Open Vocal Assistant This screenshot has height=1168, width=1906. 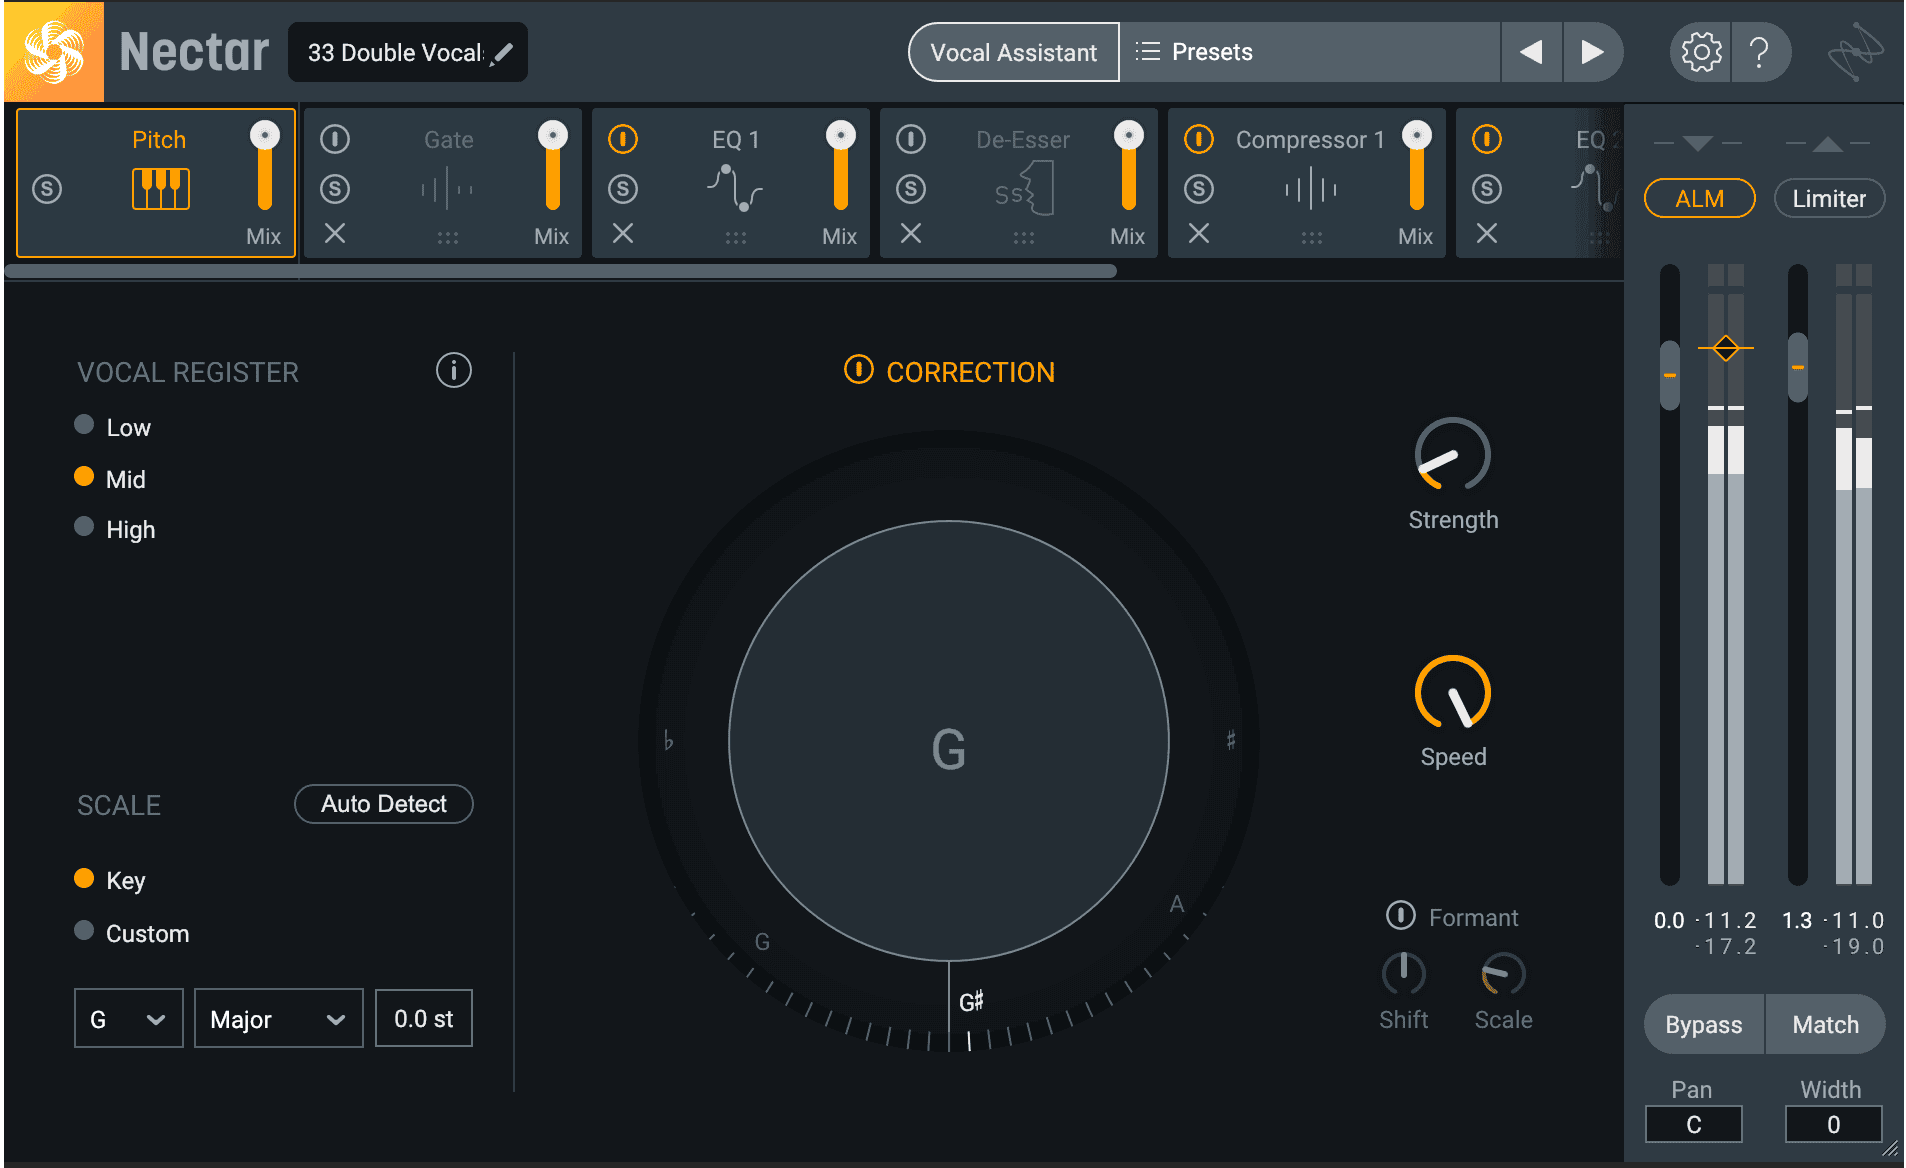[x=1014, y=52]
